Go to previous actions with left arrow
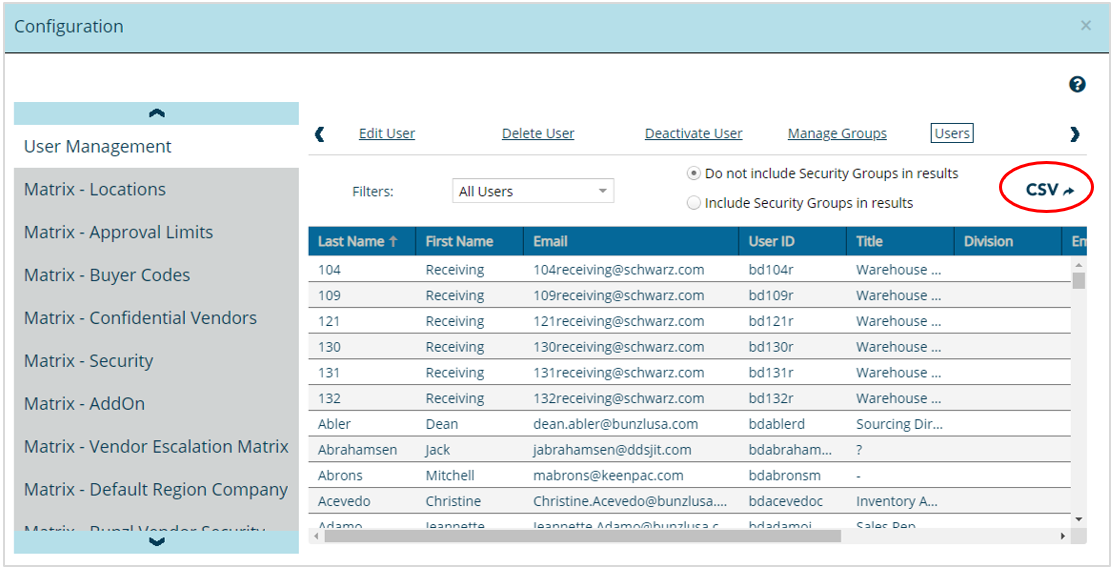1116x572 pixels. pos(320,134)
